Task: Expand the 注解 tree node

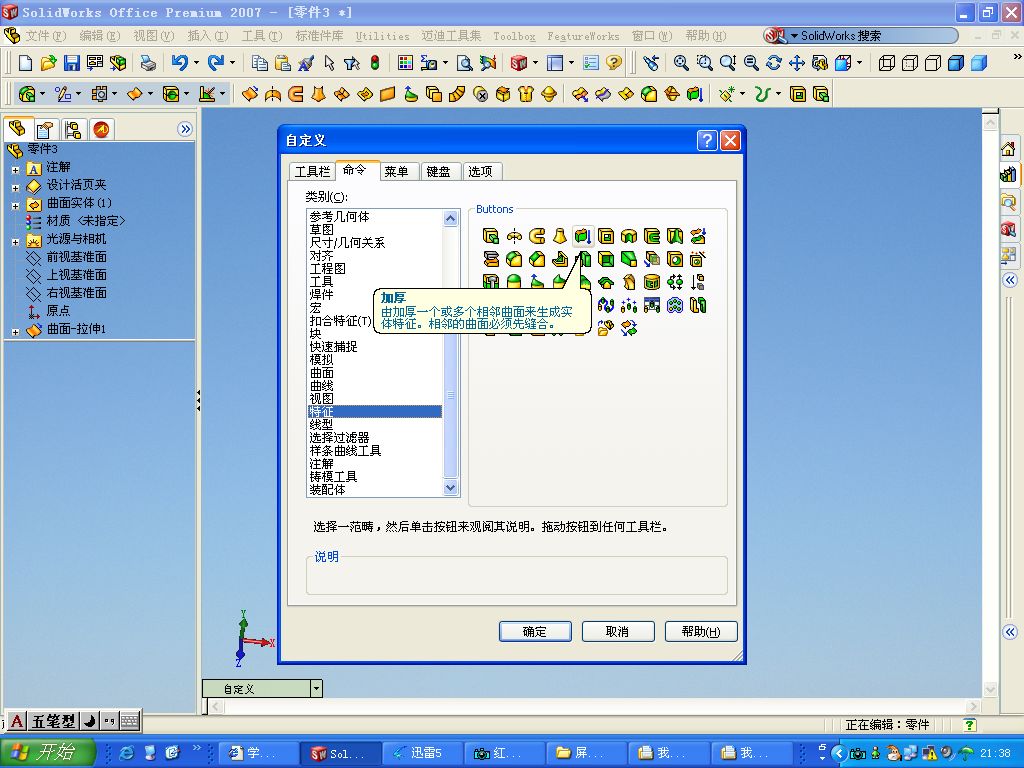Action: [x=15, y=169]
